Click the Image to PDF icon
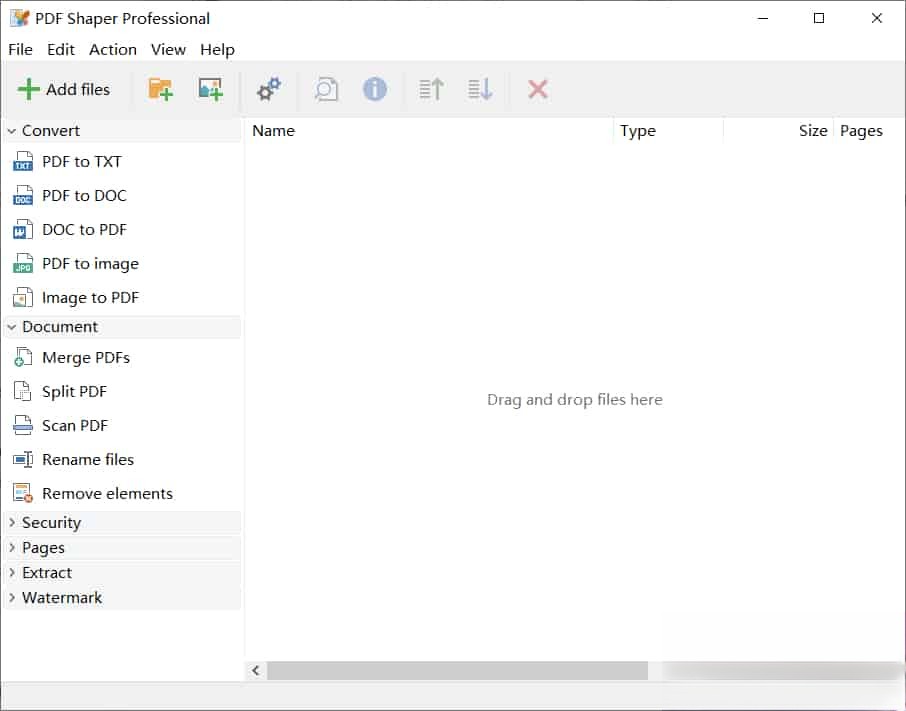Viewport: 906px width, 711px height. [23, 298]
